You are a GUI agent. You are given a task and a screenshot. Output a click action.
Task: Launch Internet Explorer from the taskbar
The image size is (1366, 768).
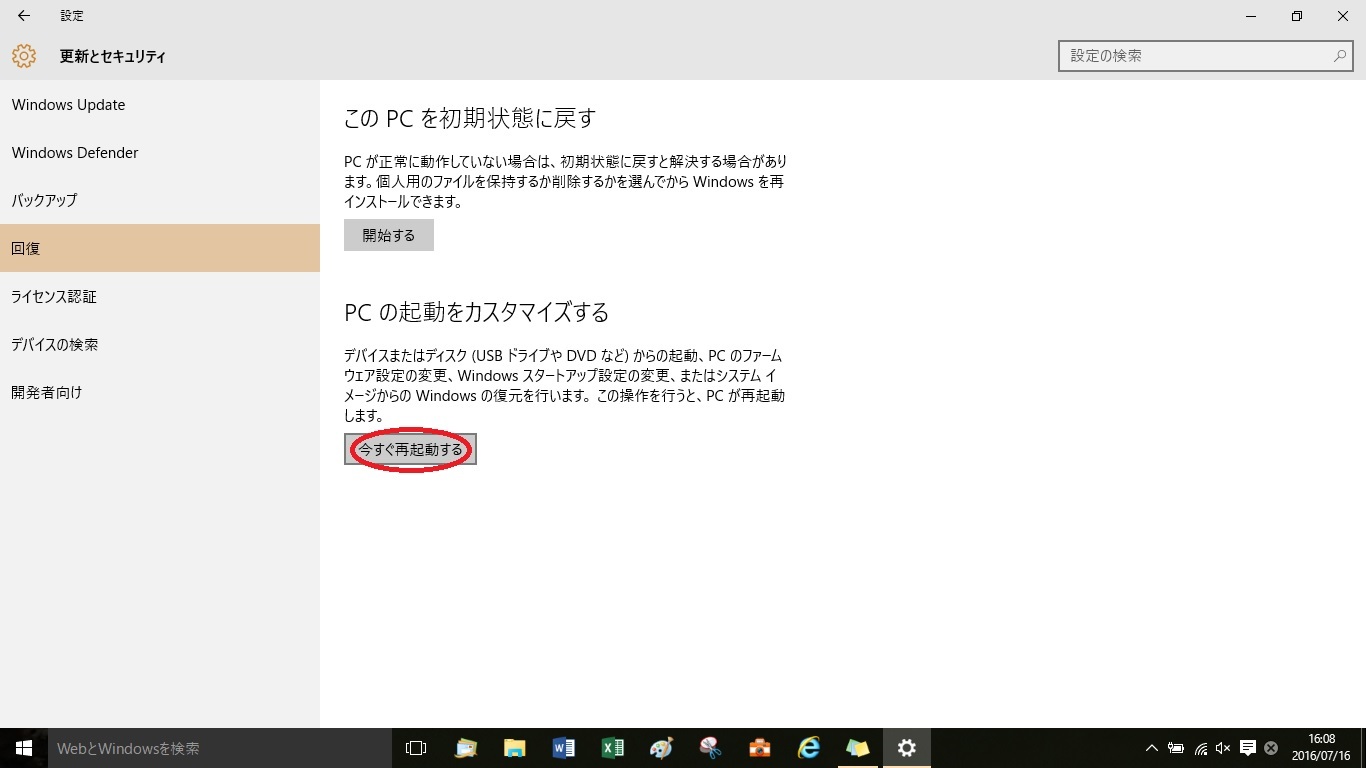coord(808,748)
